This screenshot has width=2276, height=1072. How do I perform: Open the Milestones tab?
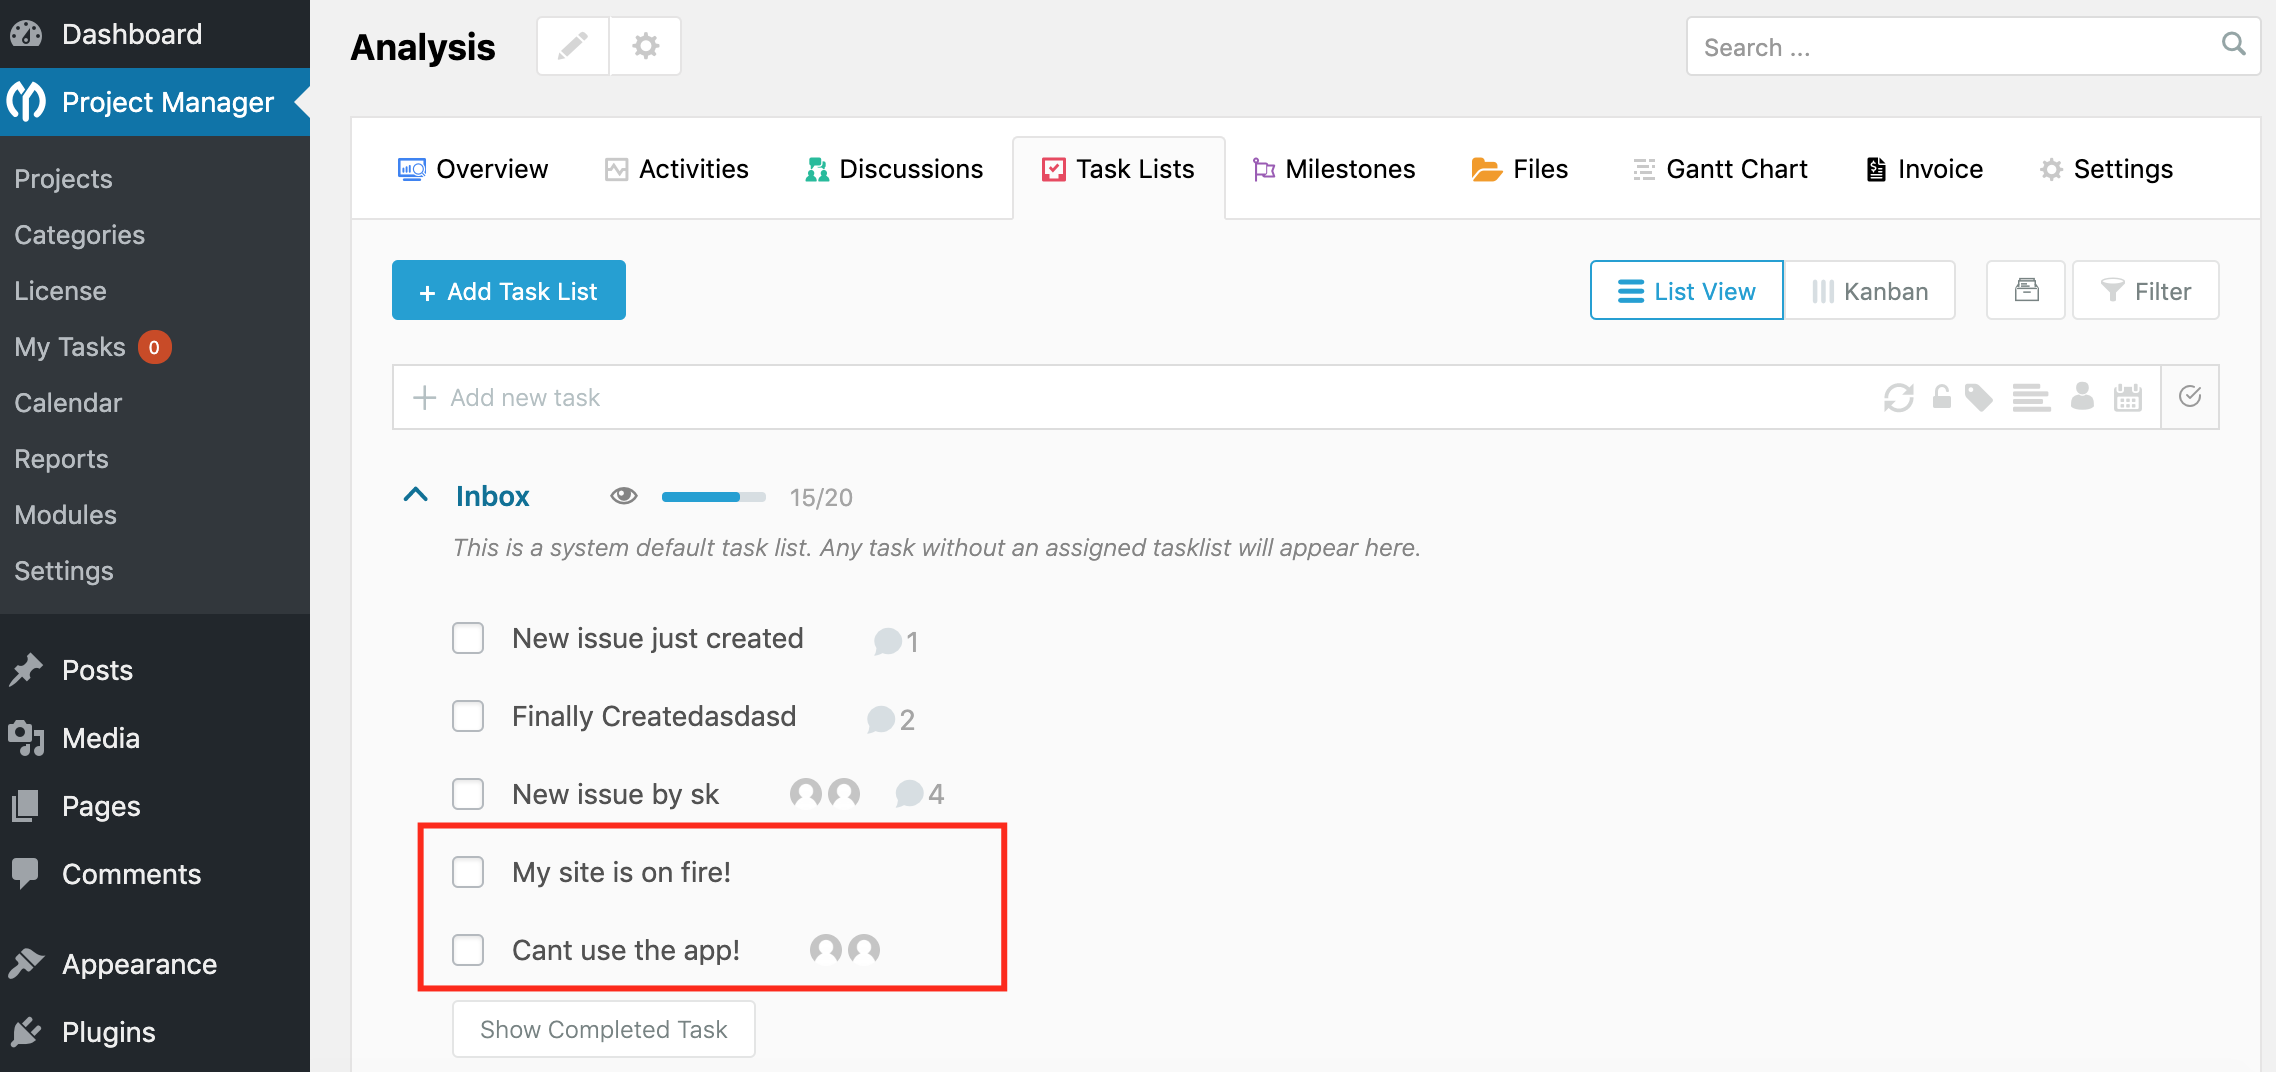[1334, 169]
